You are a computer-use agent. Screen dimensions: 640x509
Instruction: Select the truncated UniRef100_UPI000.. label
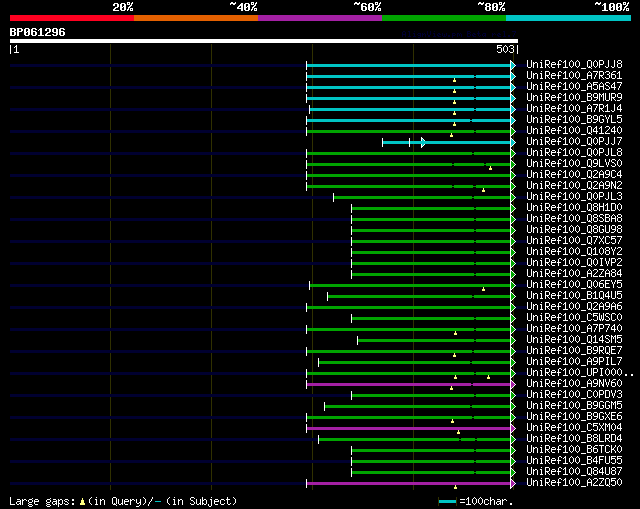[580, 373]
